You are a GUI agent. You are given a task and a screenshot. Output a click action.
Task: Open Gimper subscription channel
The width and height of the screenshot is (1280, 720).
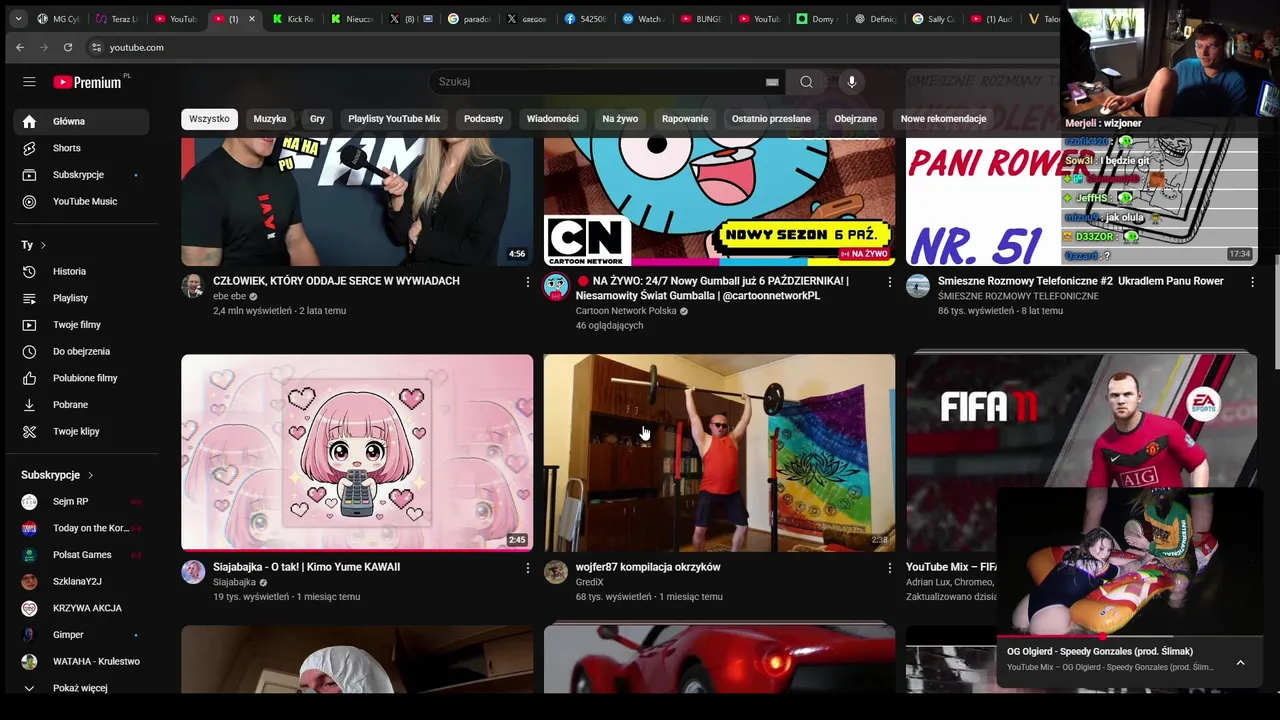coord(81,635)
